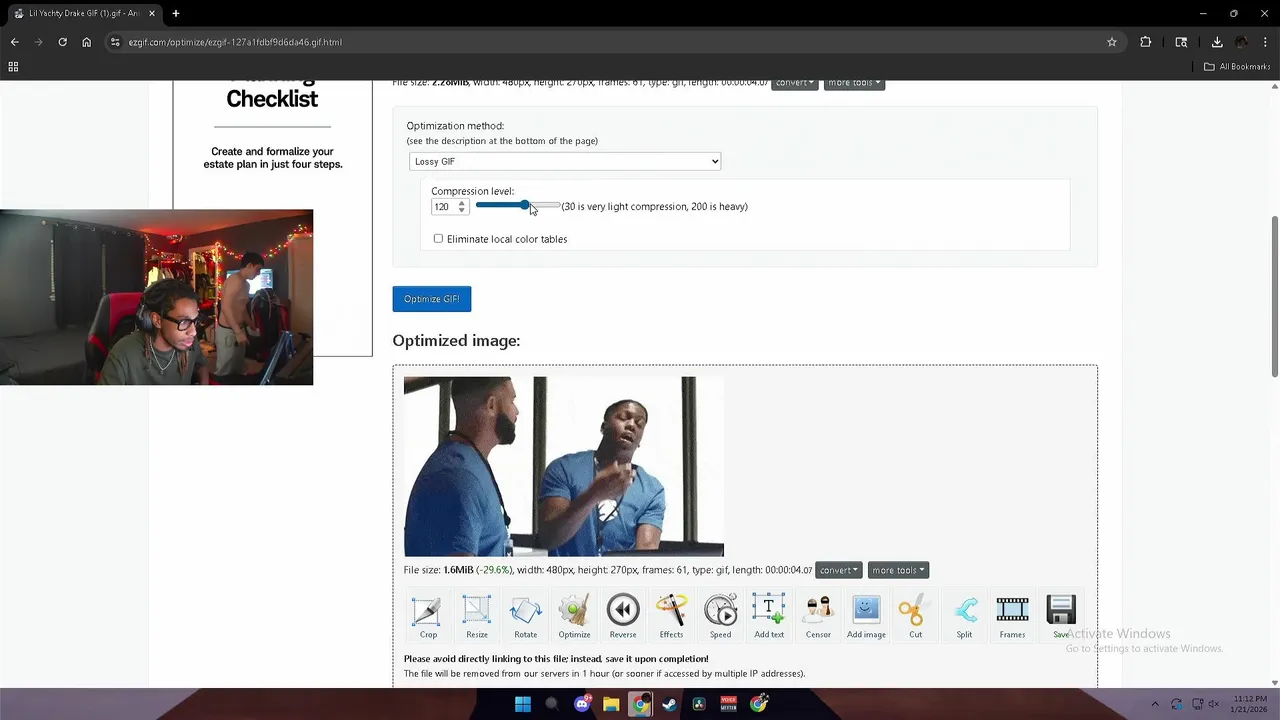Image resolution: width=1280 pixels, height=720 pixels.
Task: Show hidden system tray icons
Action: point(1155,704)
